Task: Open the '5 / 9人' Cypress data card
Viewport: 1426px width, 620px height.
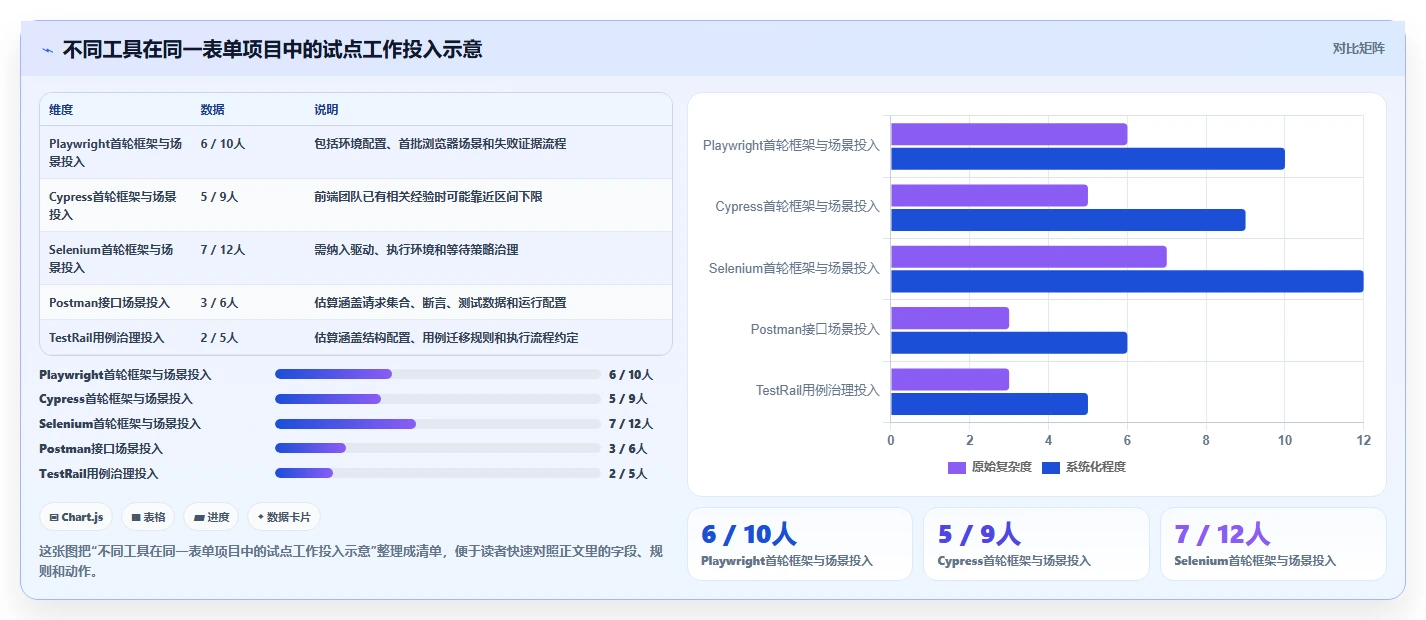Action: tap(1036, 544)
